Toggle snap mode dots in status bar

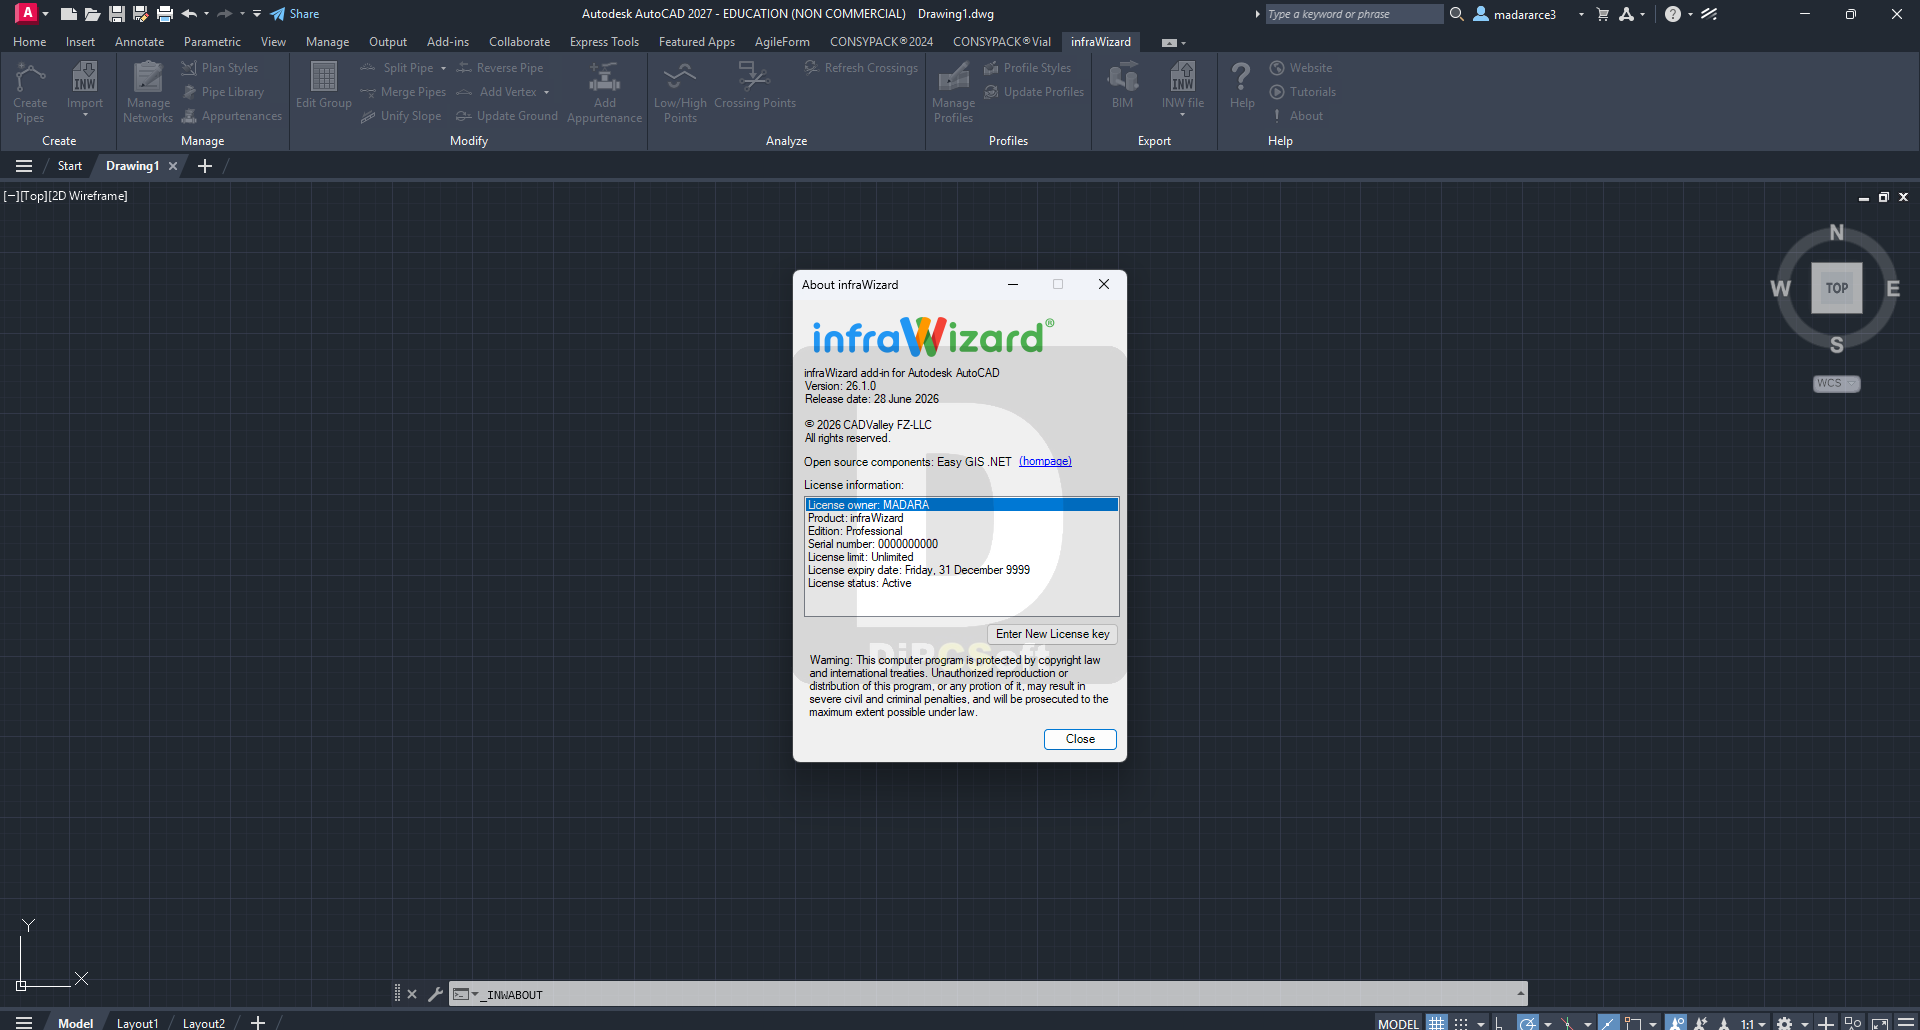click(1461, 1023)
